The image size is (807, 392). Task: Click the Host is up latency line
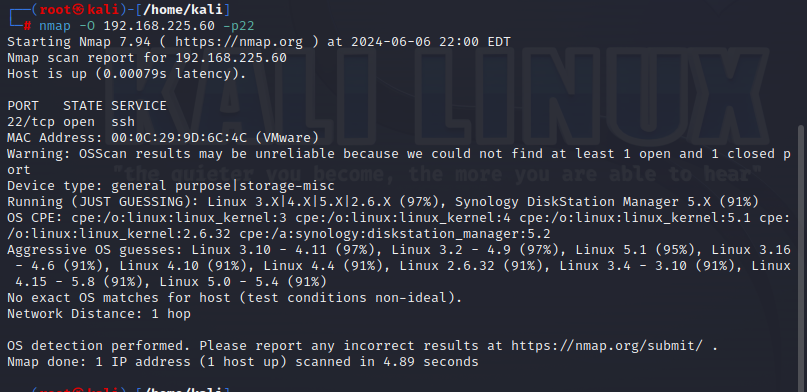pos(127,74)
